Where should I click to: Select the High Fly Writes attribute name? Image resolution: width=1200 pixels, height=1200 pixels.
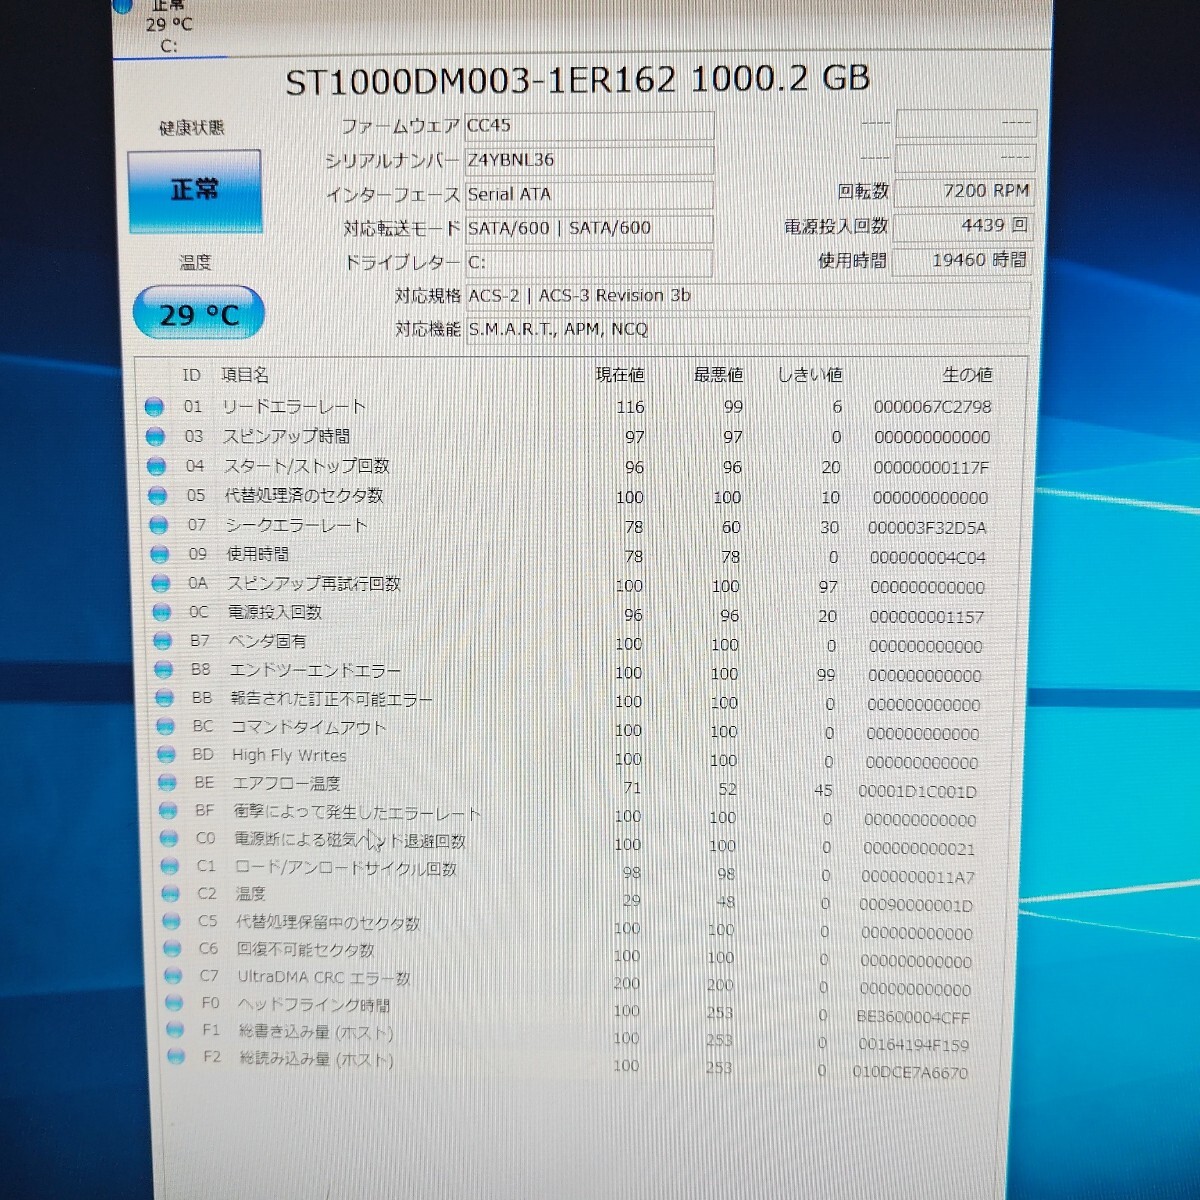(x=289, y=756)
